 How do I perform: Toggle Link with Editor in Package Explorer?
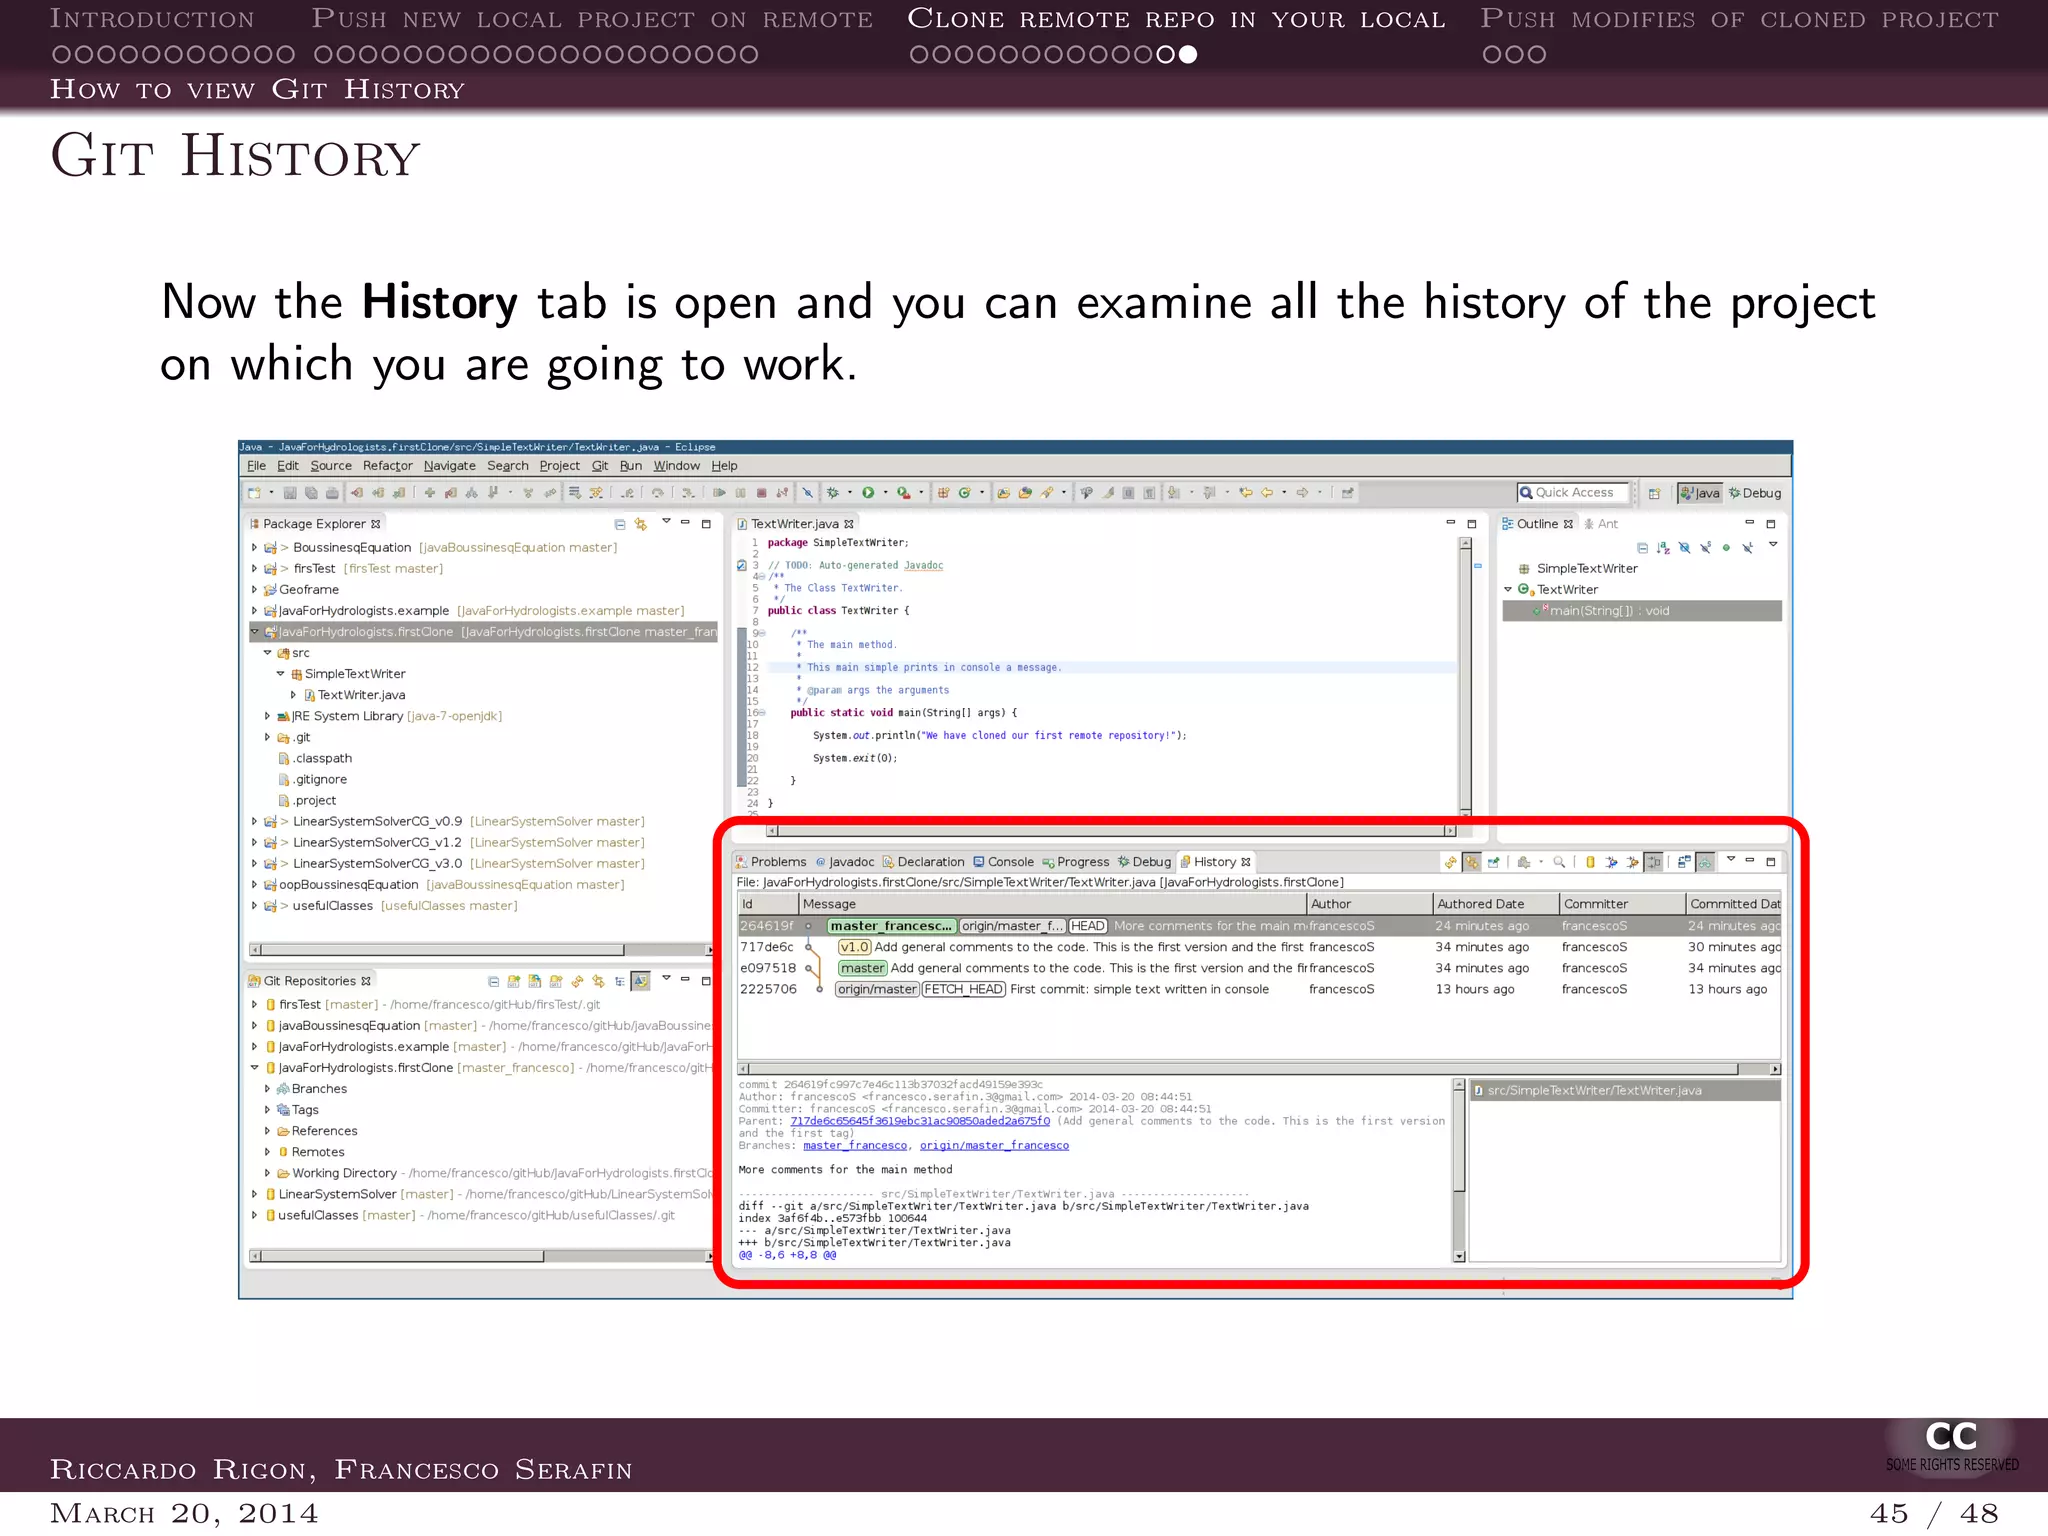click(641, 524)
